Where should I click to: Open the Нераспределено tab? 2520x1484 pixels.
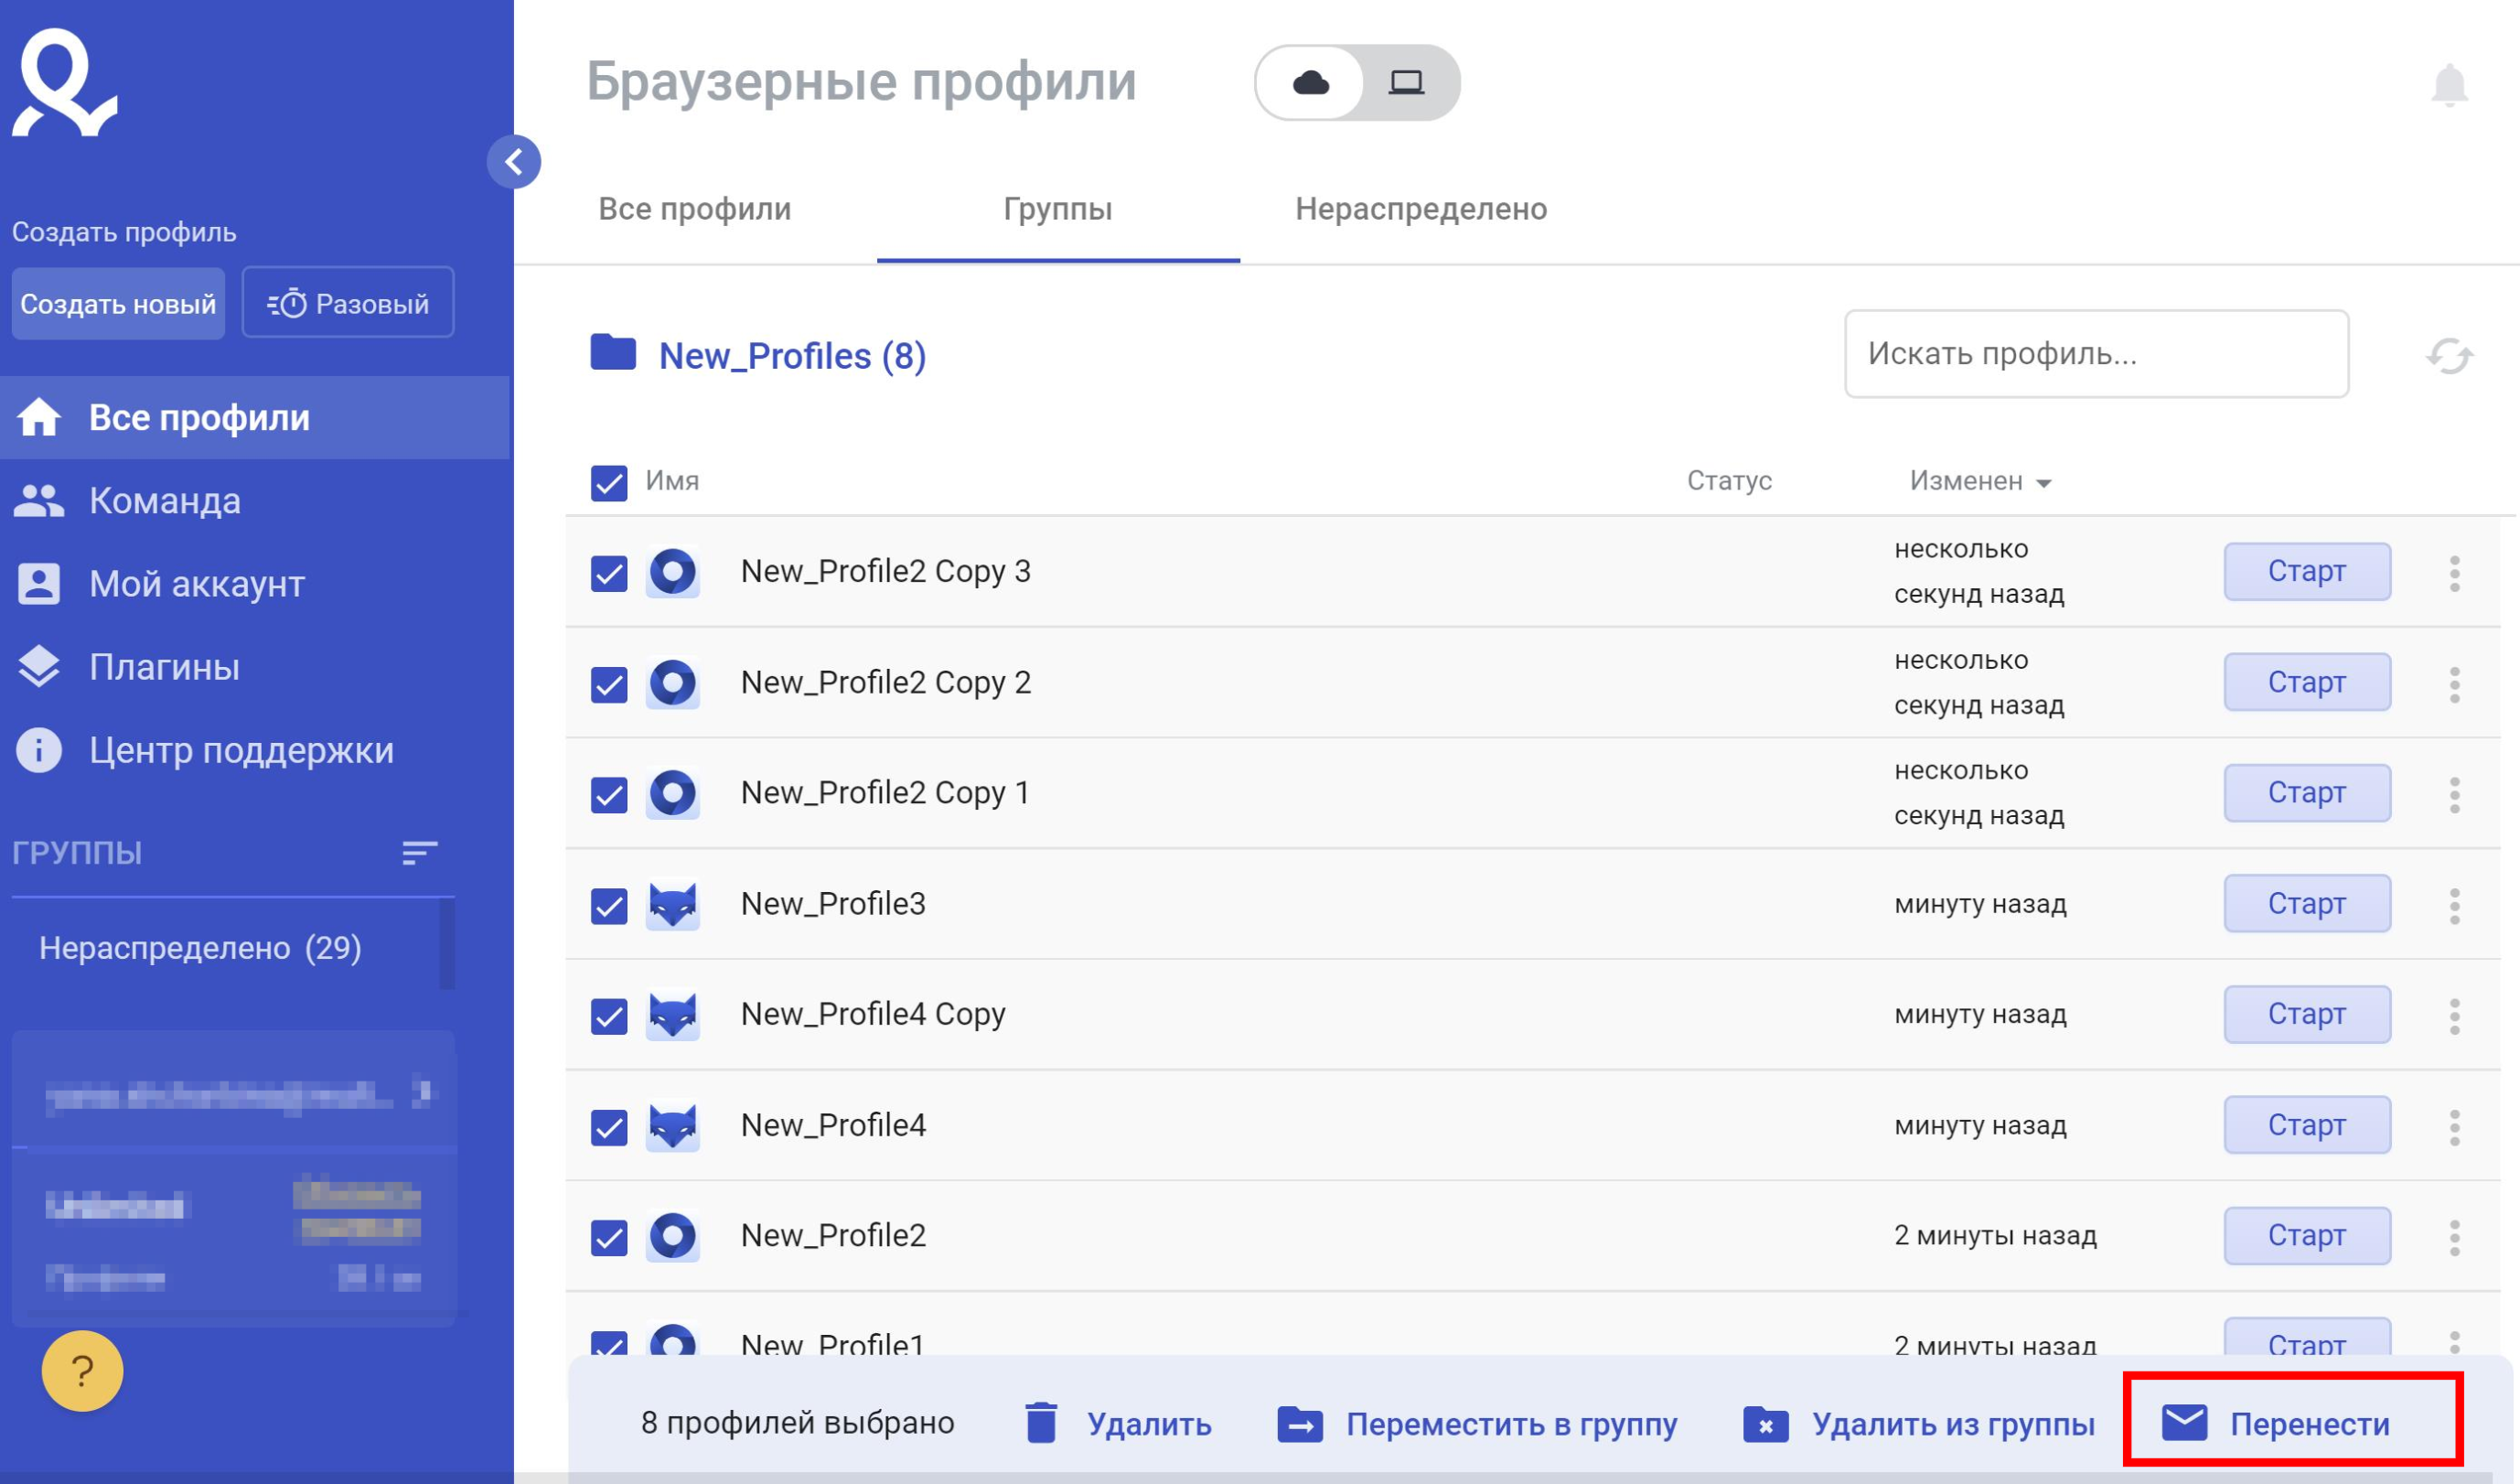(x=1421, y=209)
